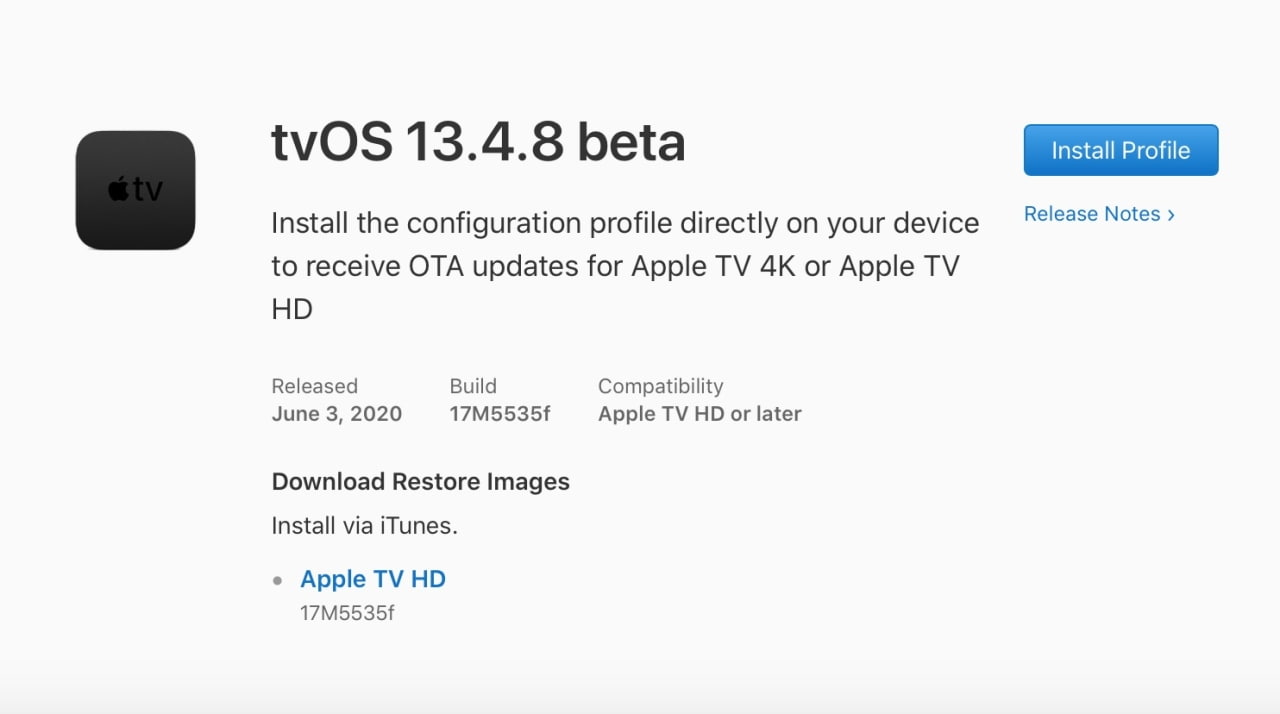Click the Released label
The image size is (1280, 714).
click(314, 386)
